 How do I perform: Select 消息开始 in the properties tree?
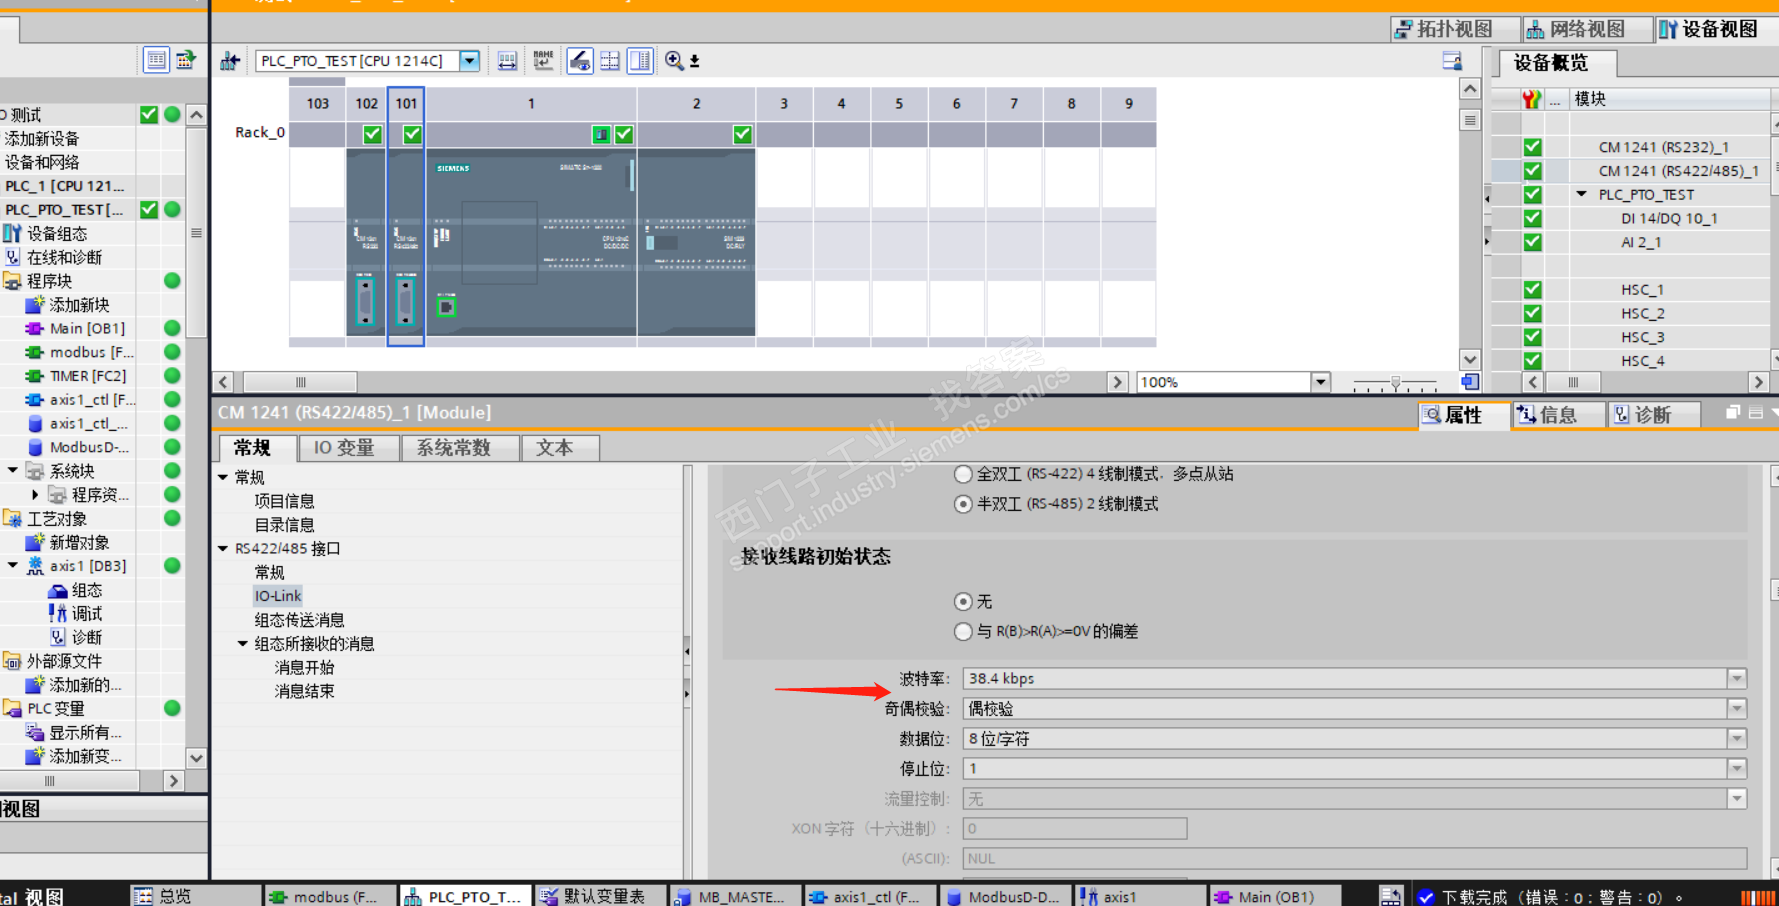[x=304, y=668]
